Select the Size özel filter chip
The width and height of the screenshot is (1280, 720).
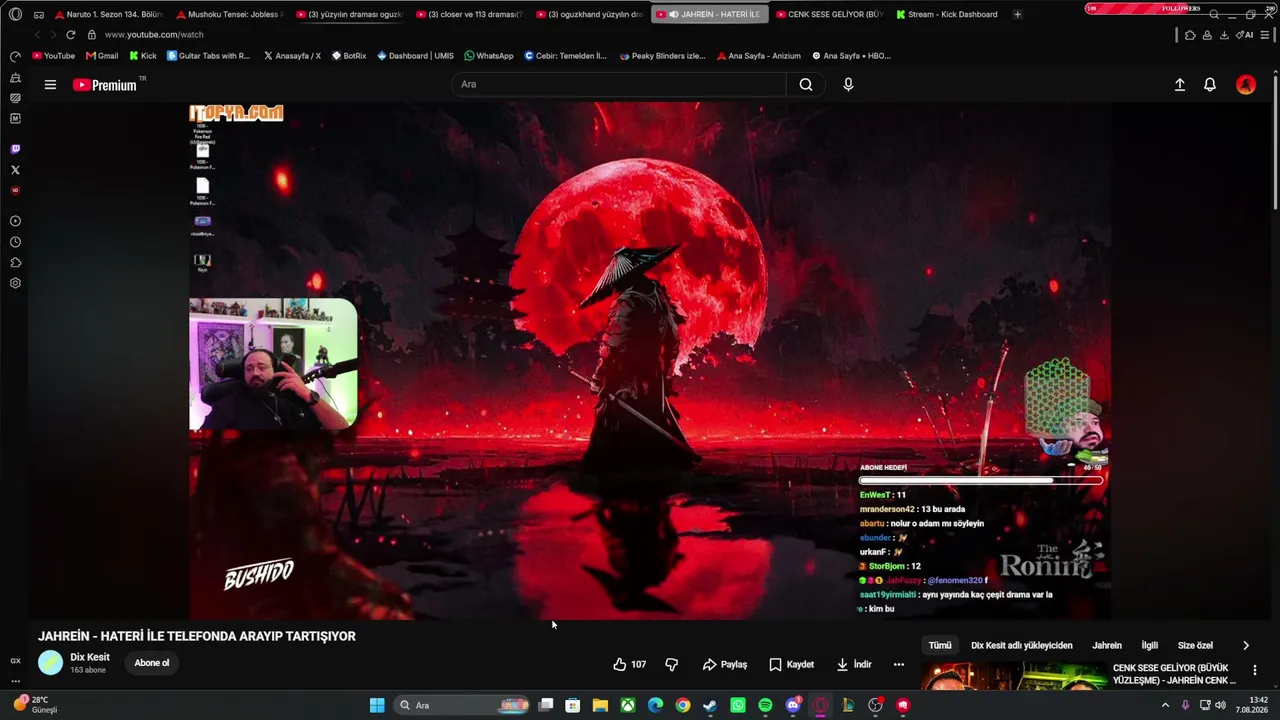click(1195, 645)
